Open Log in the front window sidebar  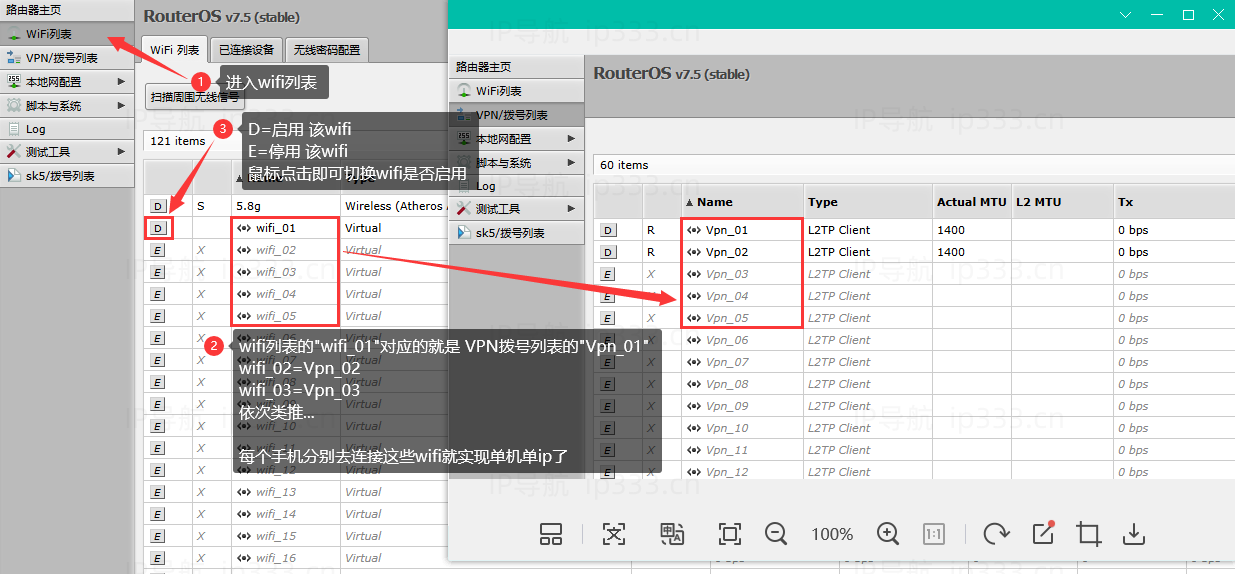click(x=517, y=186)
